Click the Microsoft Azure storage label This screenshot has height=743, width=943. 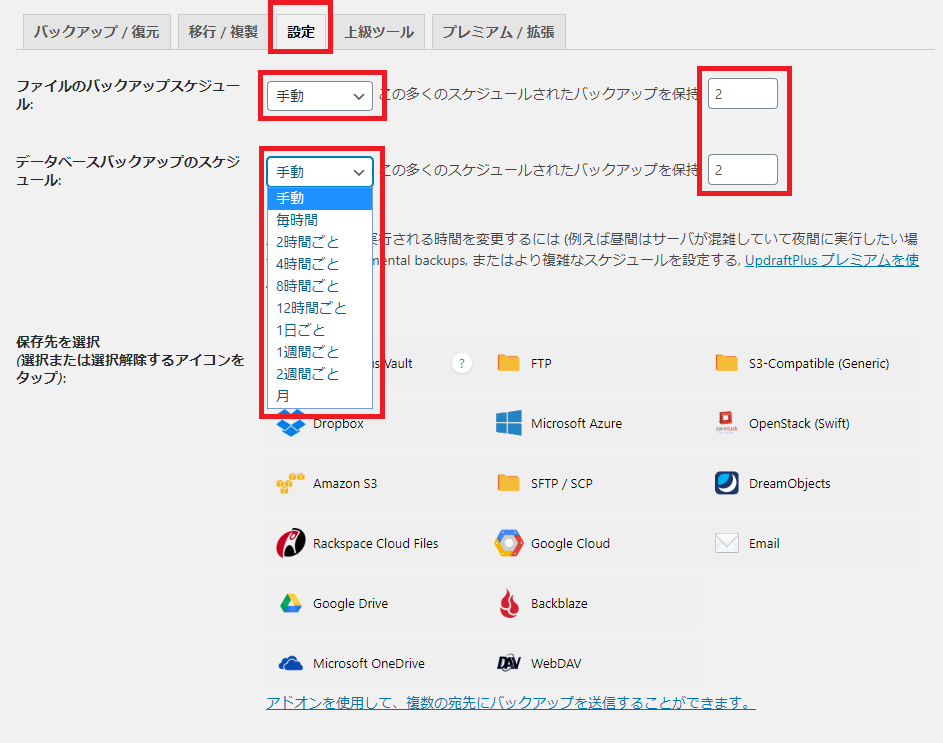576,424
